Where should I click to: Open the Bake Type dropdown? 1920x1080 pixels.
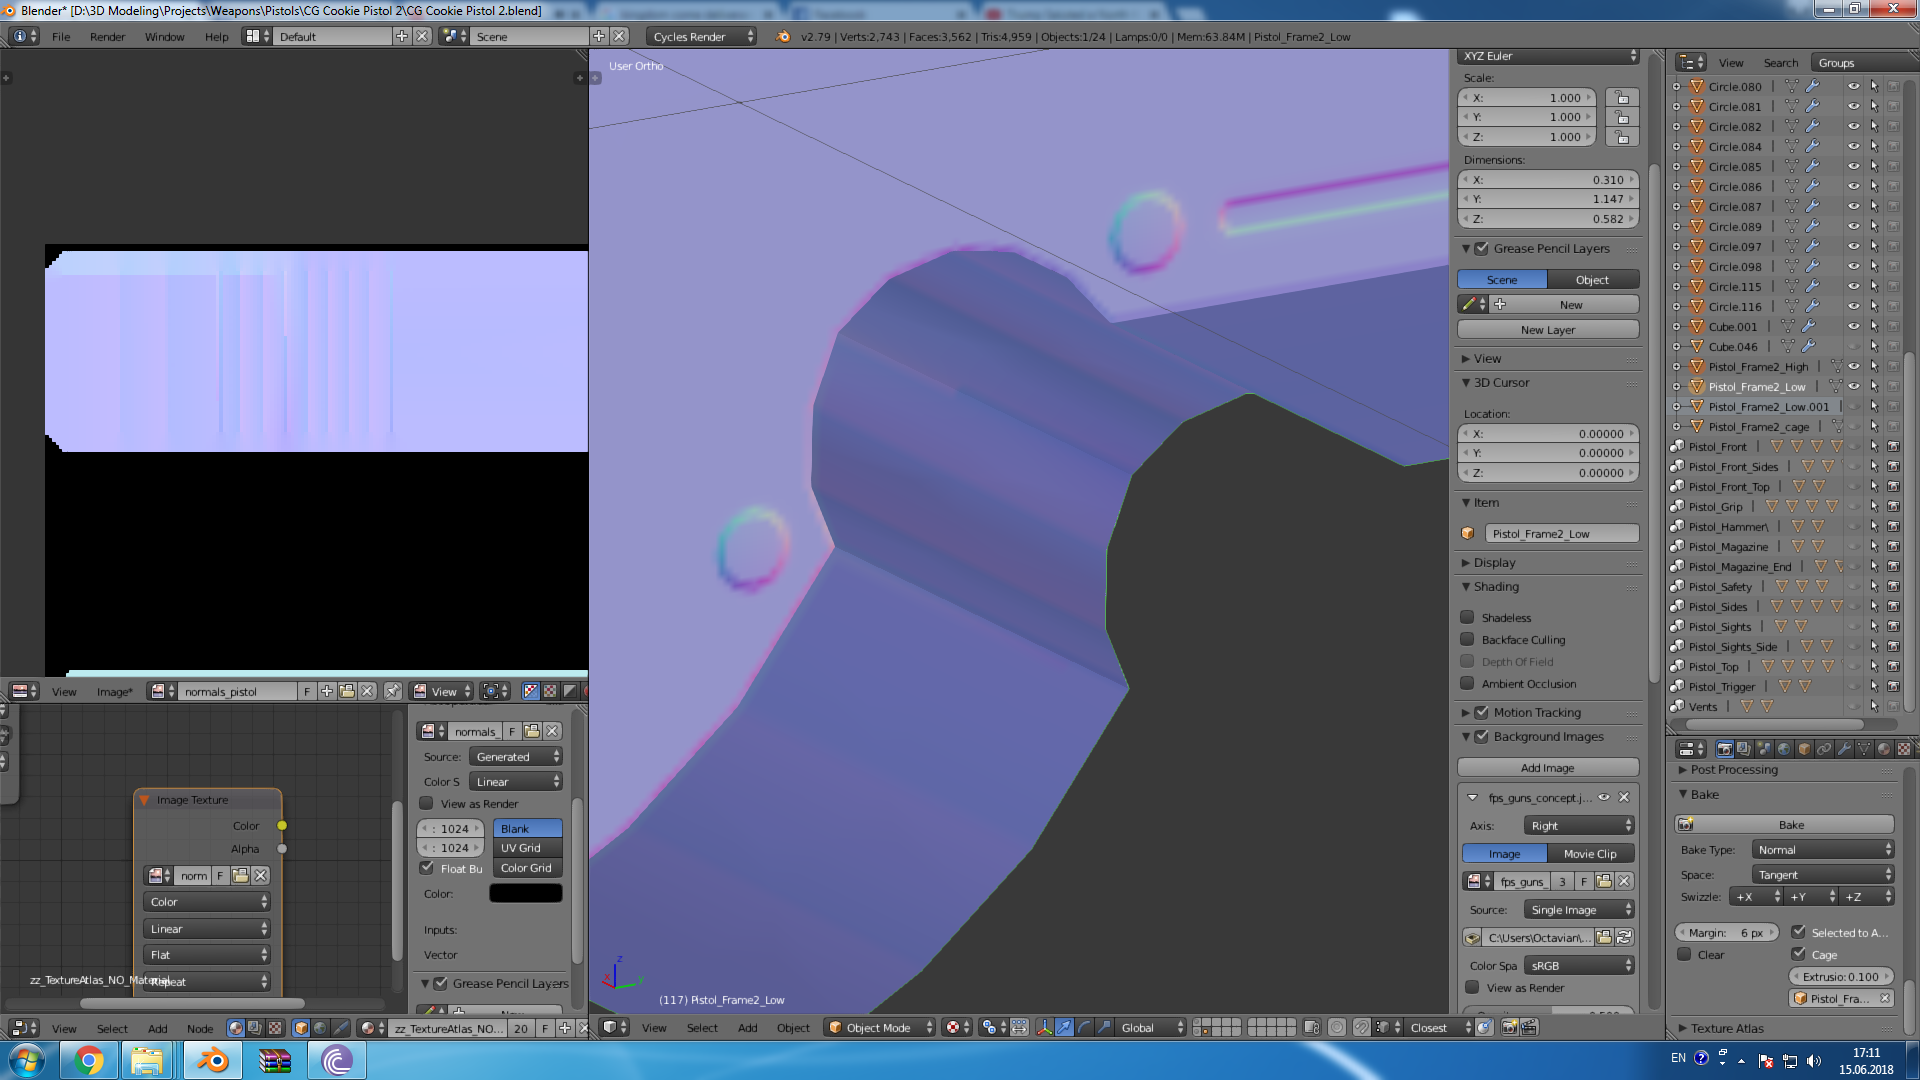pyautogui.click(x=1823, y=849)
